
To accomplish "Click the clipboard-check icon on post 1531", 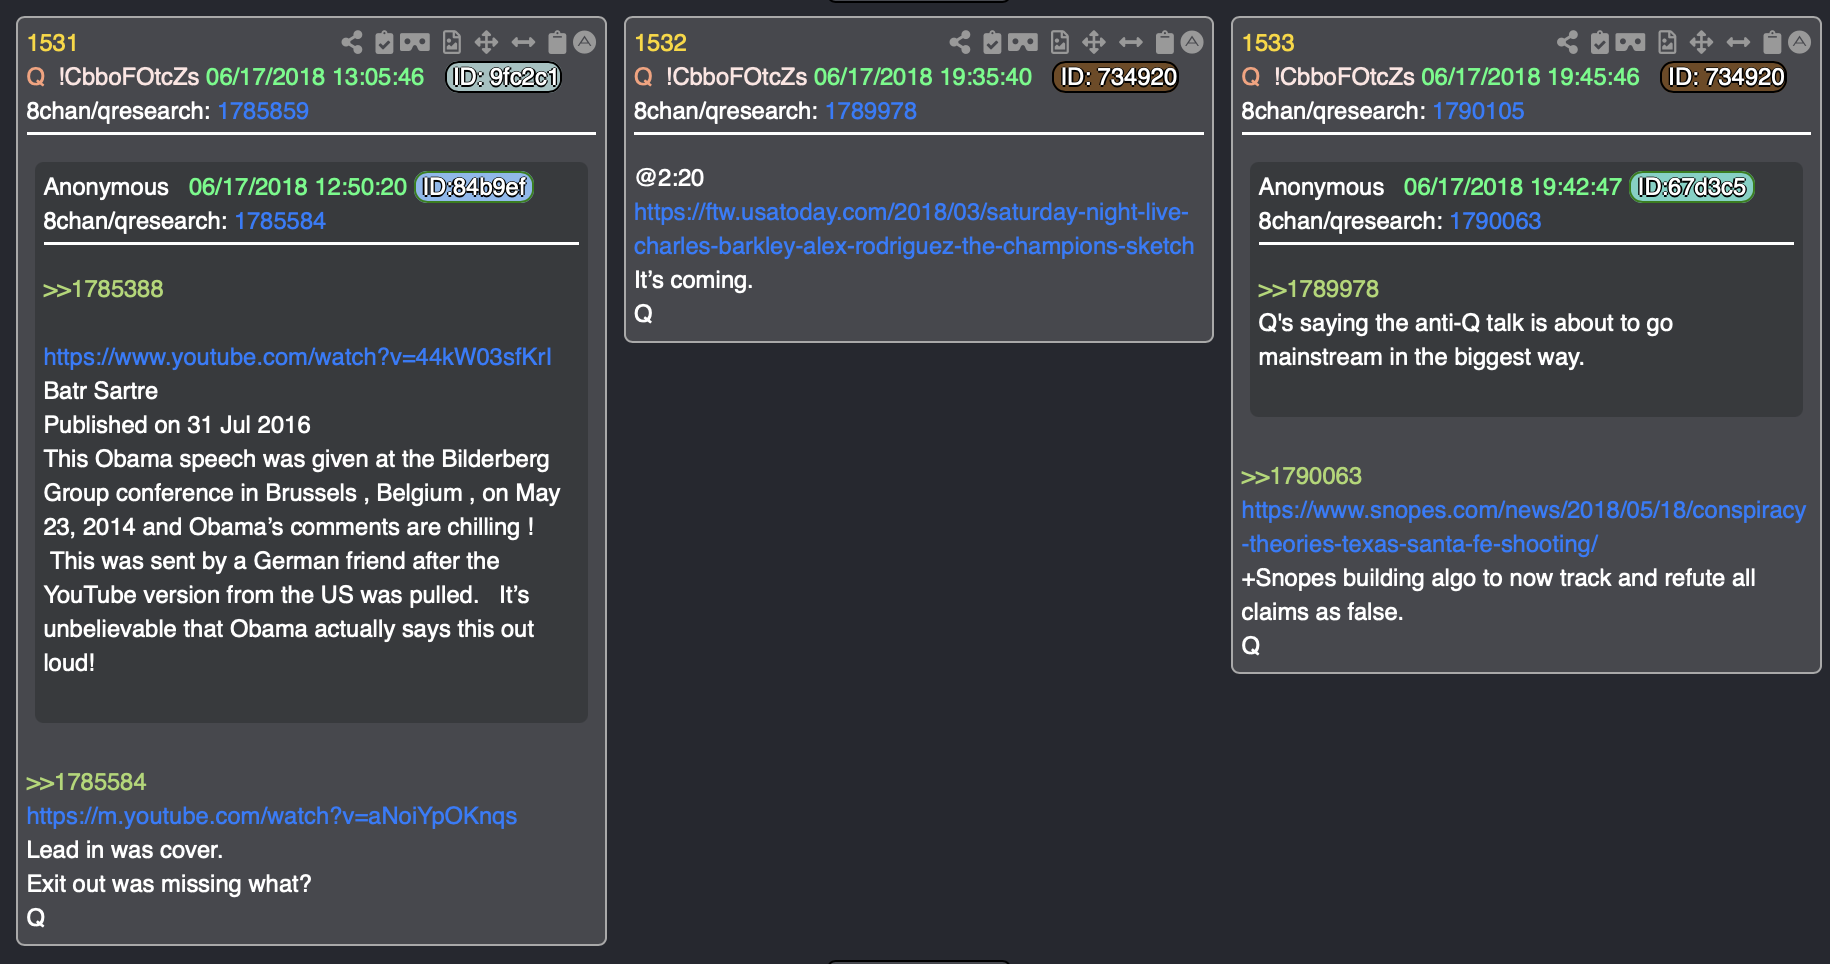I will [x=384, y=42].
